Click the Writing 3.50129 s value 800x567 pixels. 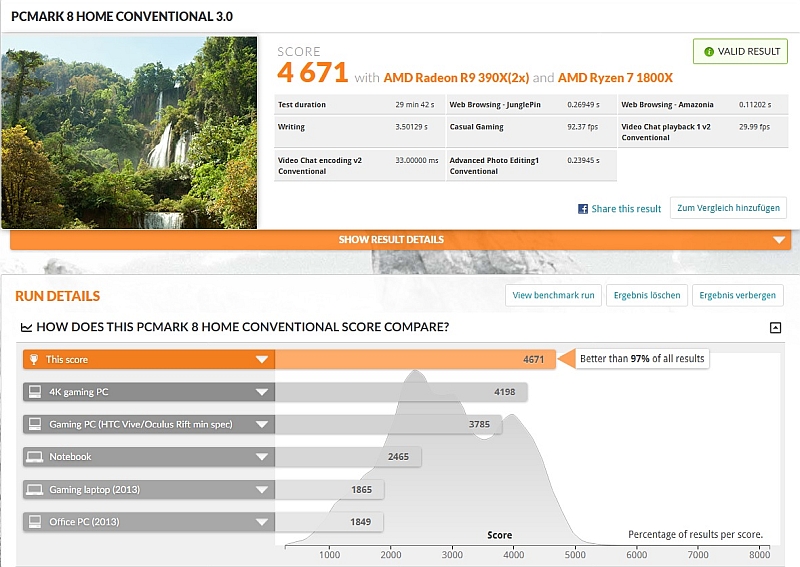coord(411,127)
